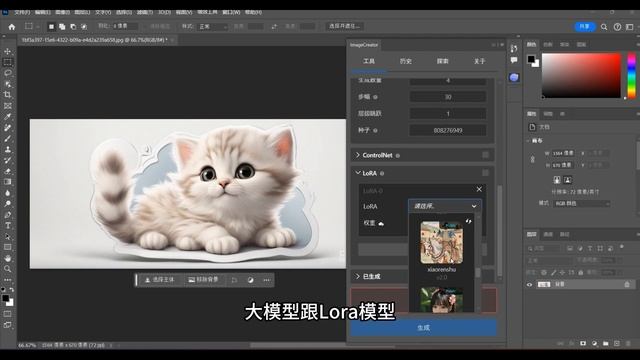Collapse the 画布 properties section
Image resolution: width=640 pixels, height=360 pixels.
(x=528, y=141)
